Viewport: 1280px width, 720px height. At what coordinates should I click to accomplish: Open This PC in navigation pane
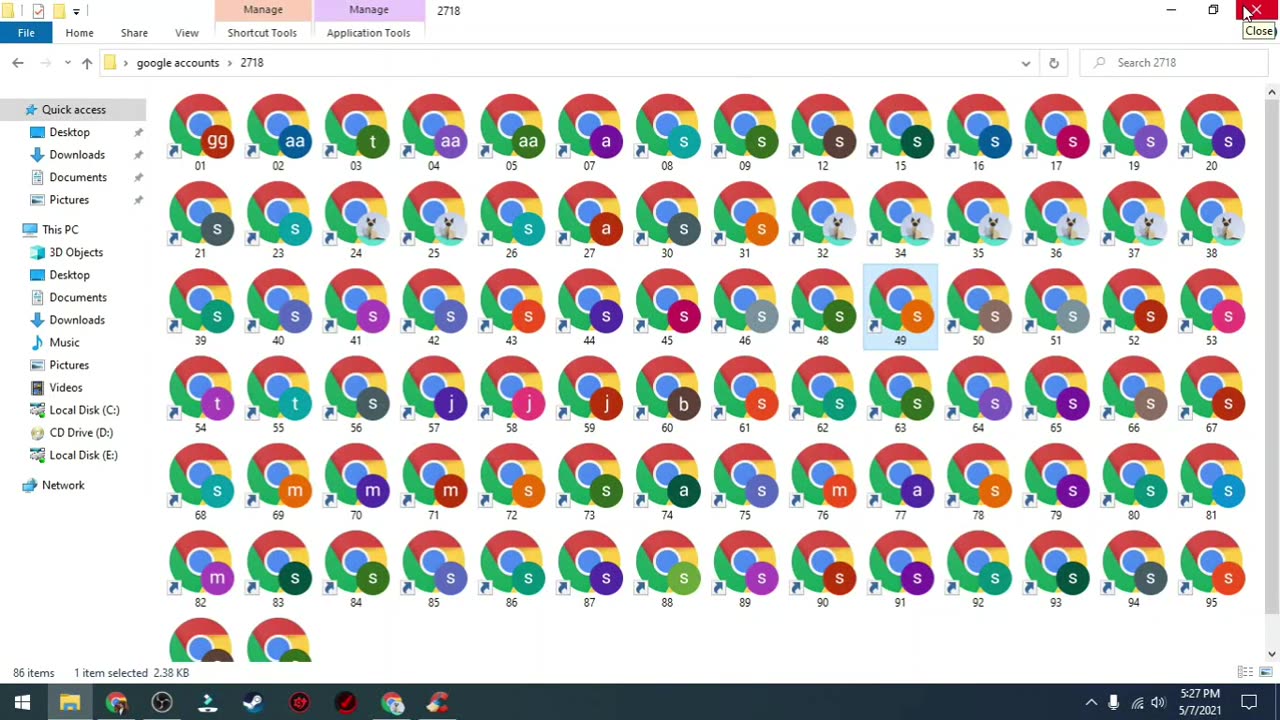click(x=60, y=230)
